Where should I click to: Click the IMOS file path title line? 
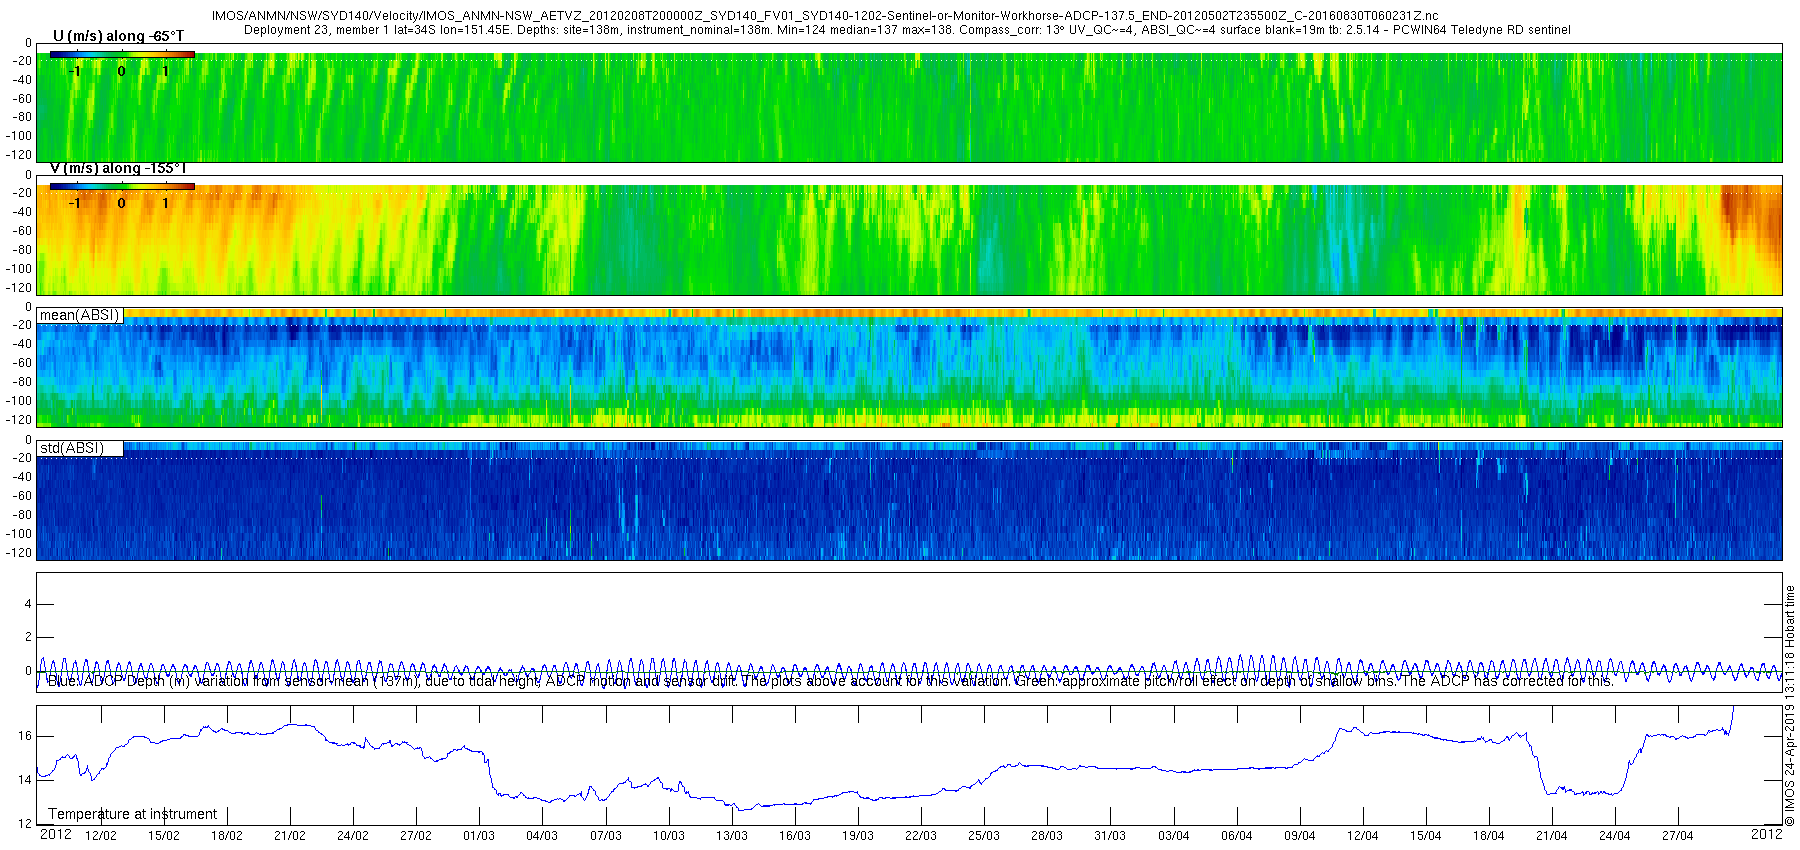[x=825, y=16]
